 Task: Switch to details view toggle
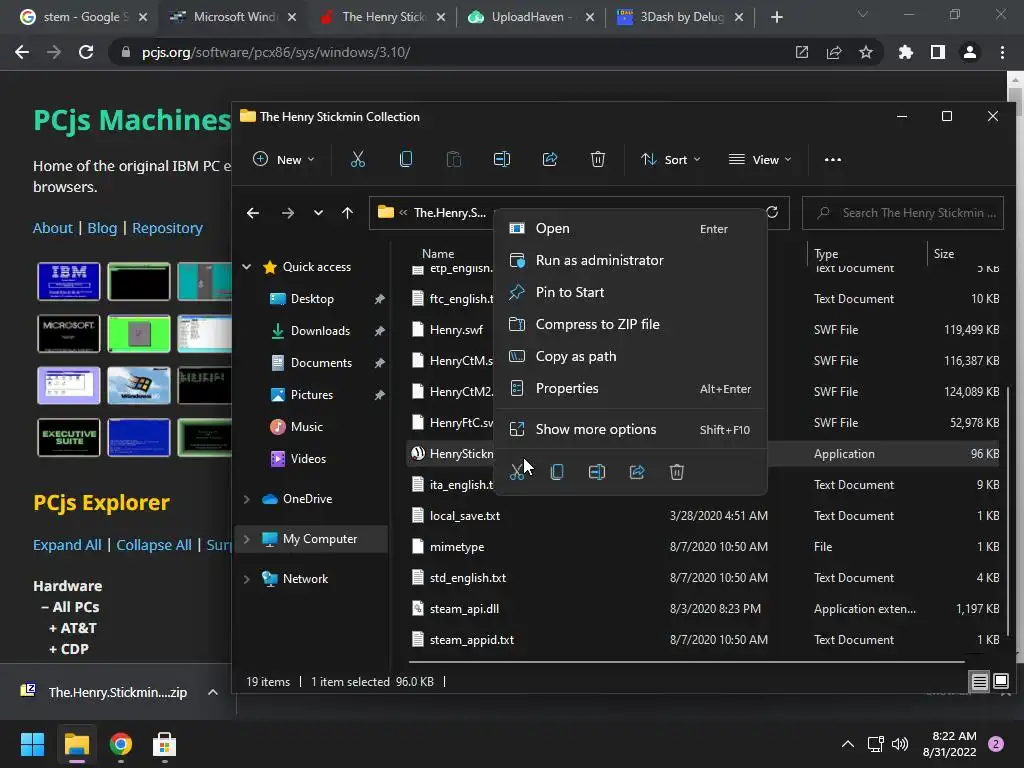(x=979, y=681)
